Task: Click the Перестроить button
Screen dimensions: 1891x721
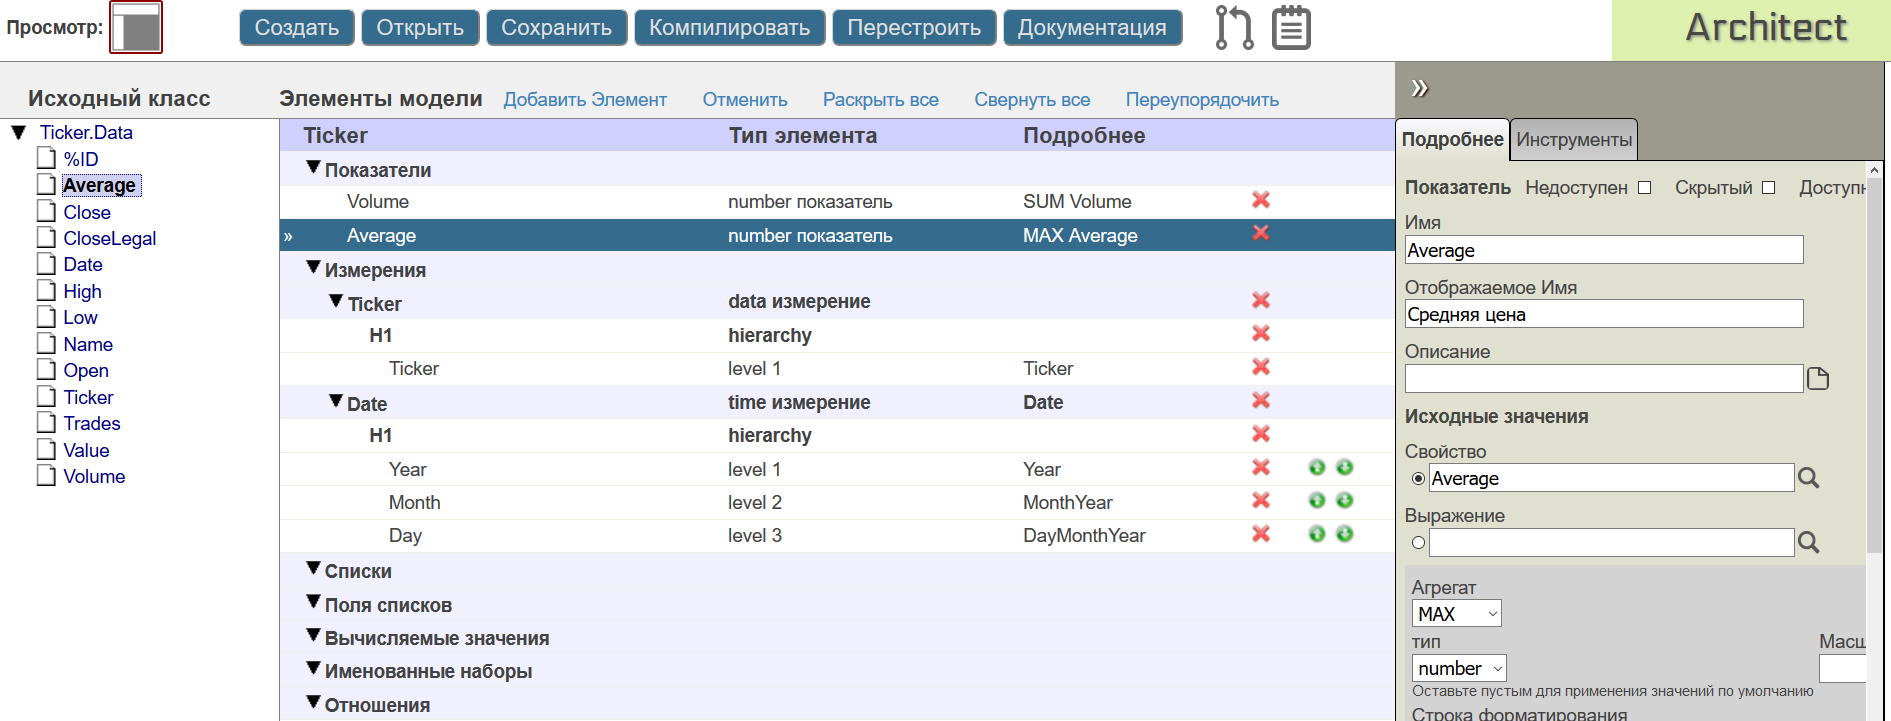Action: click(x=914, y=28)
